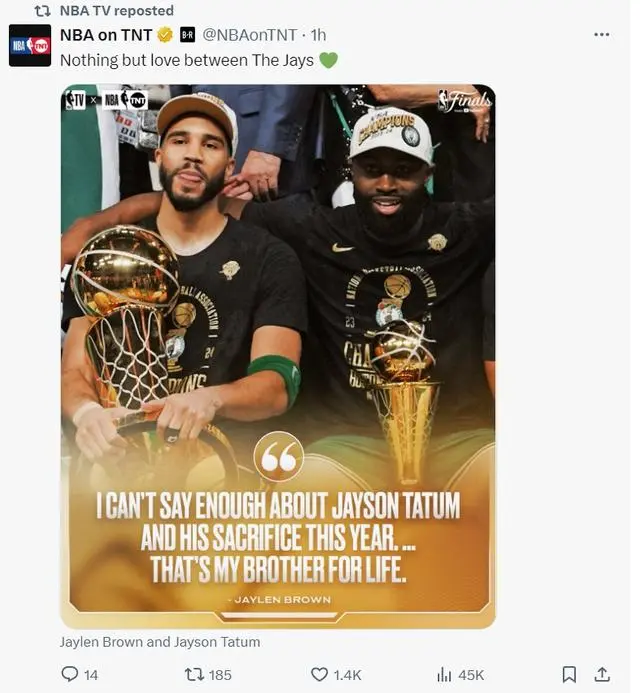
Task: Click the share upload icon
Action: click(602, 674)
